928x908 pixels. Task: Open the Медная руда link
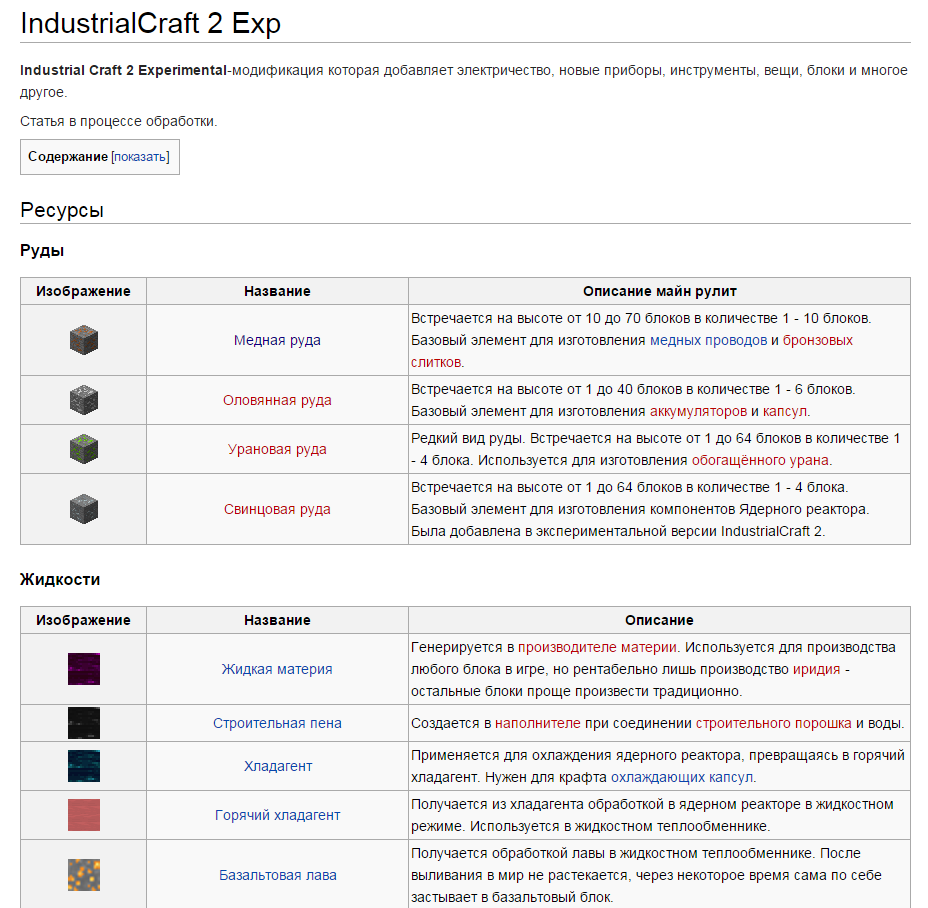(x=277, y=340)
